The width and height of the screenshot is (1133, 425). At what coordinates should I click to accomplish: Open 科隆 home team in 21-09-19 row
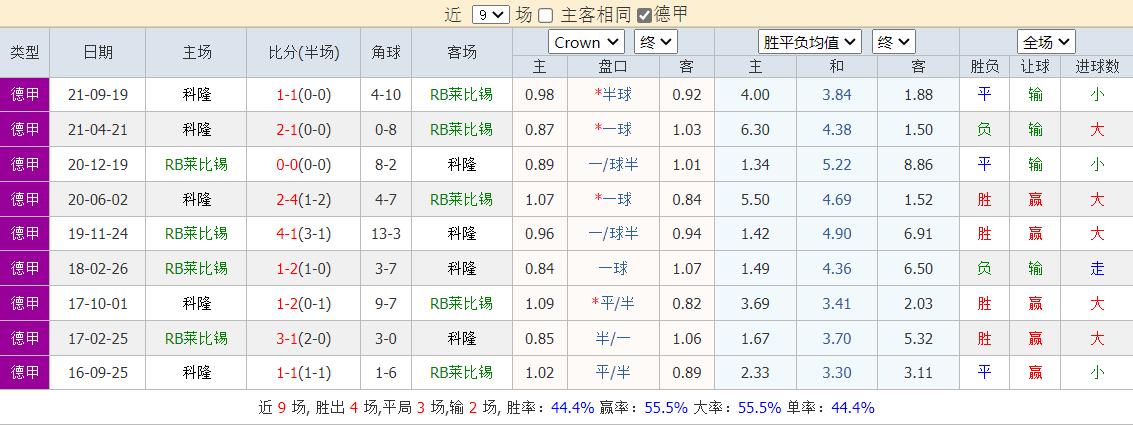197,95
